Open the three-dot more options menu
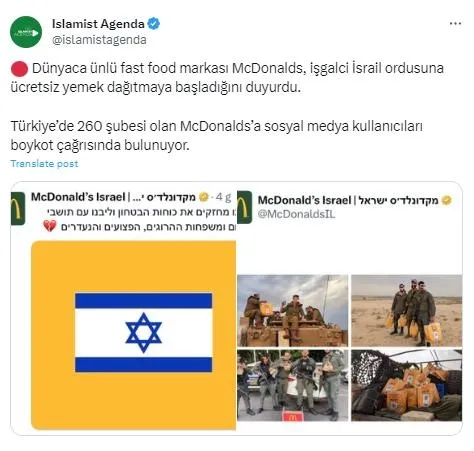Screen dimensions: 474x451 [455, 23]
